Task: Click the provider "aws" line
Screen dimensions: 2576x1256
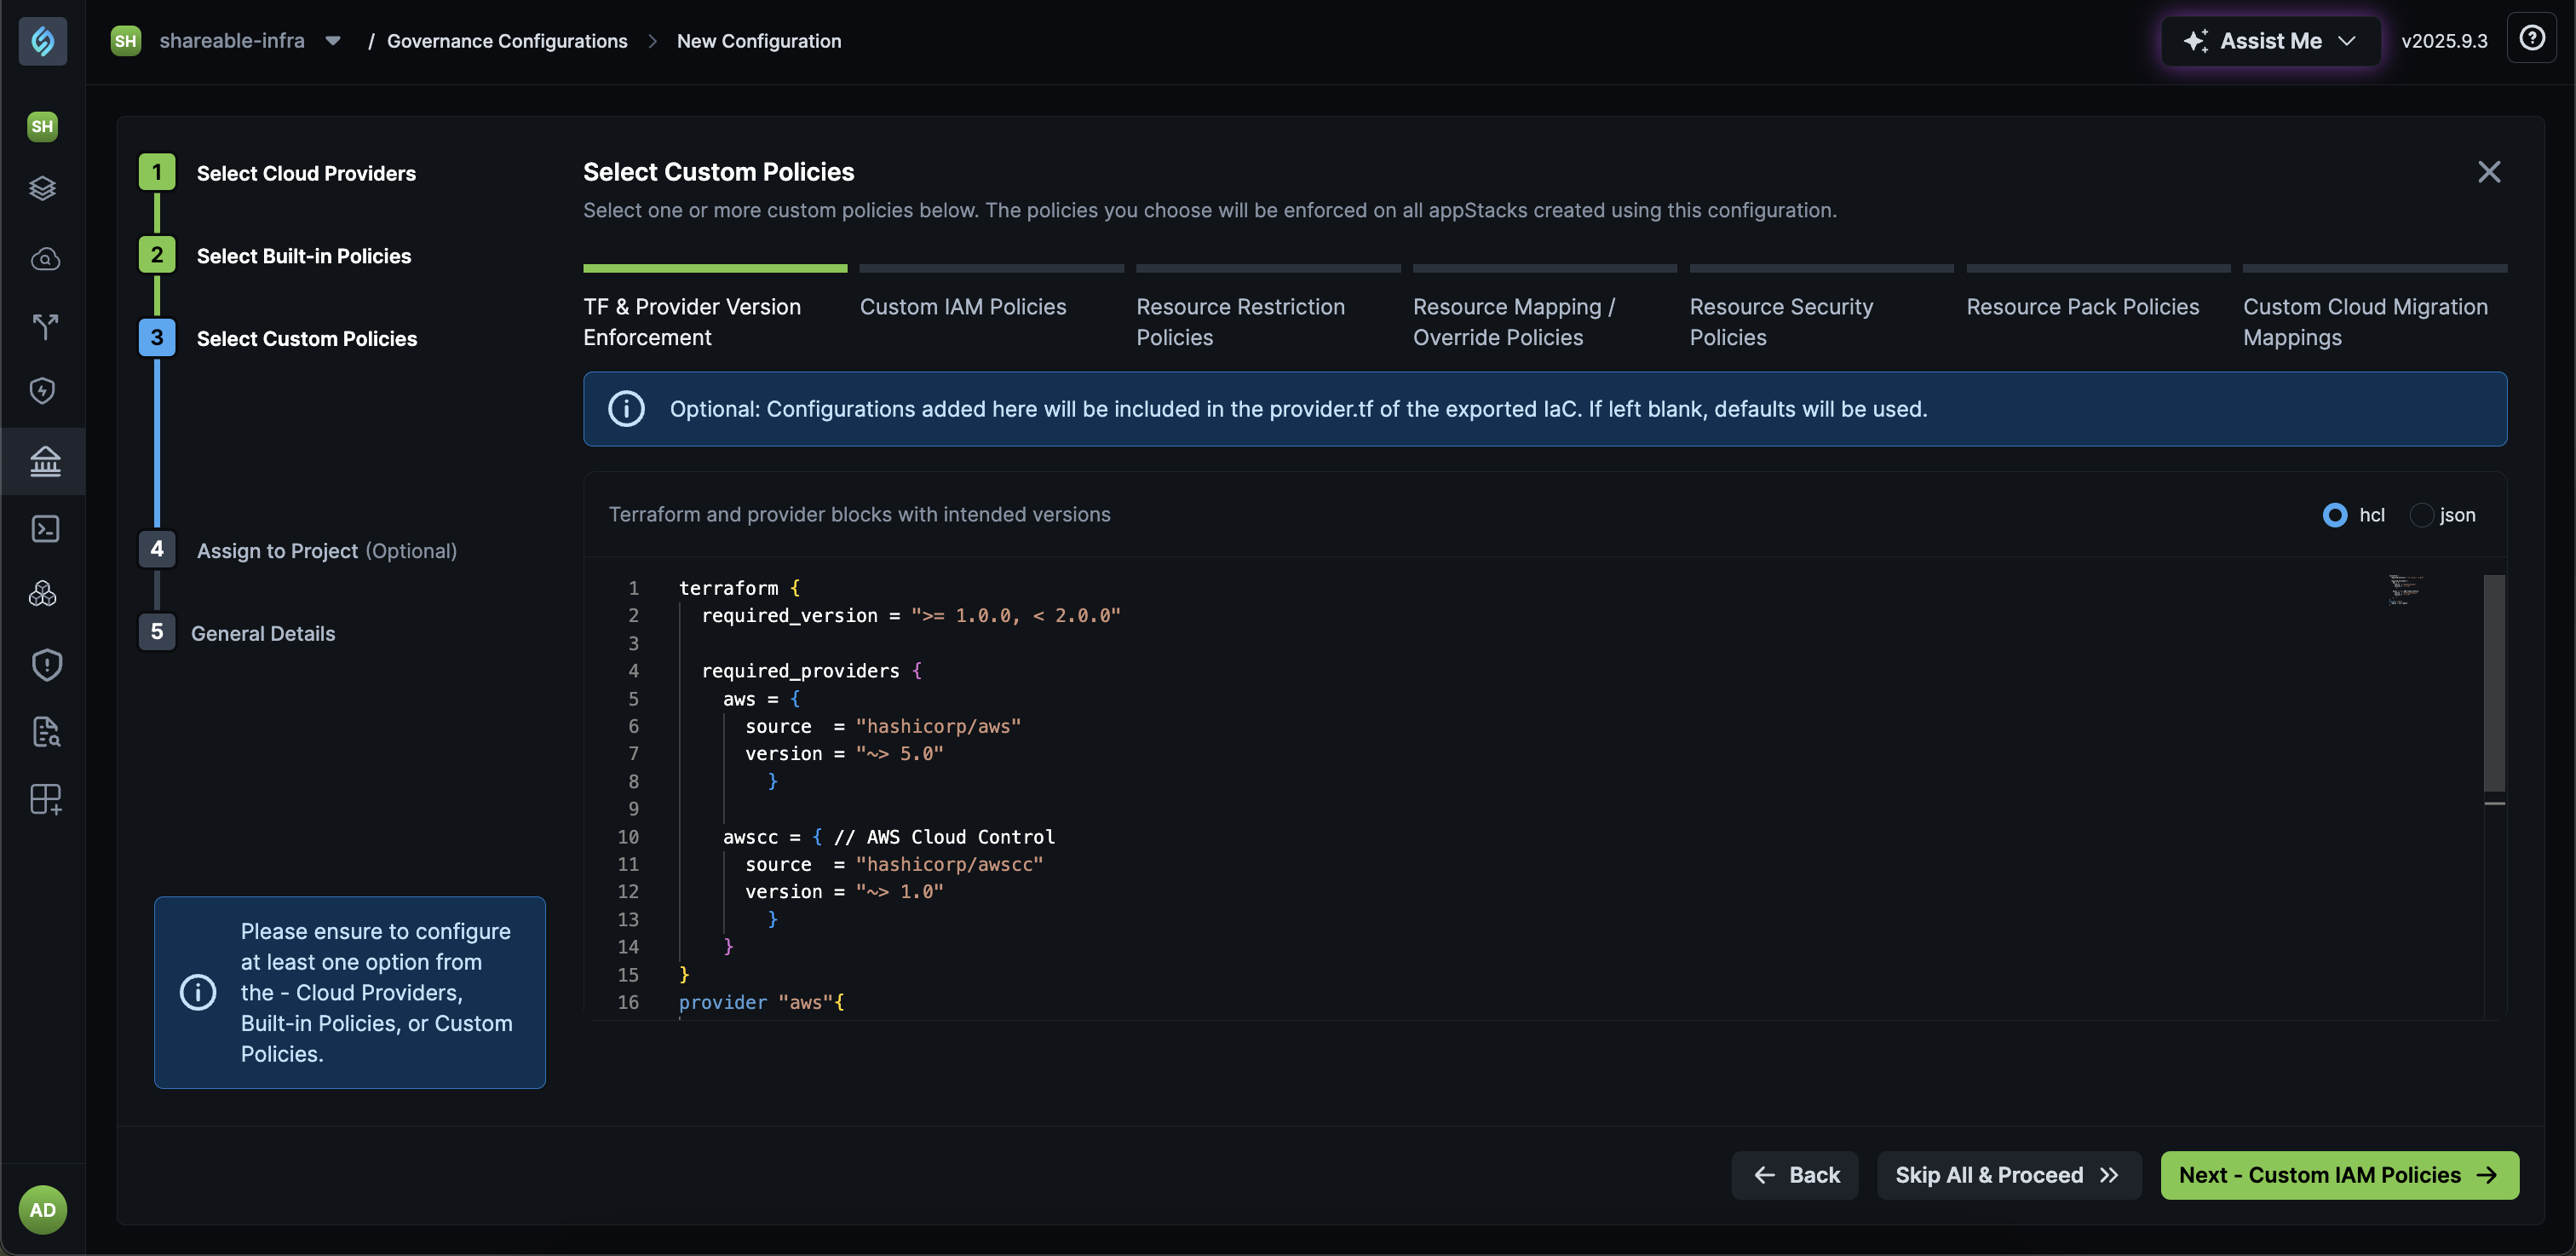Action: 761,1003
